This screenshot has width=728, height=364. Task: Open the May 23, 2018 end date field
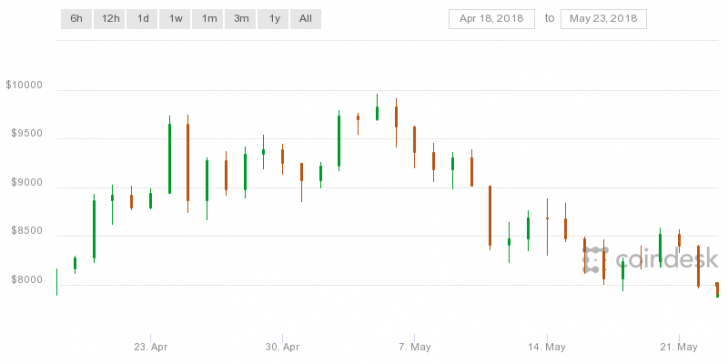point(604,19)
